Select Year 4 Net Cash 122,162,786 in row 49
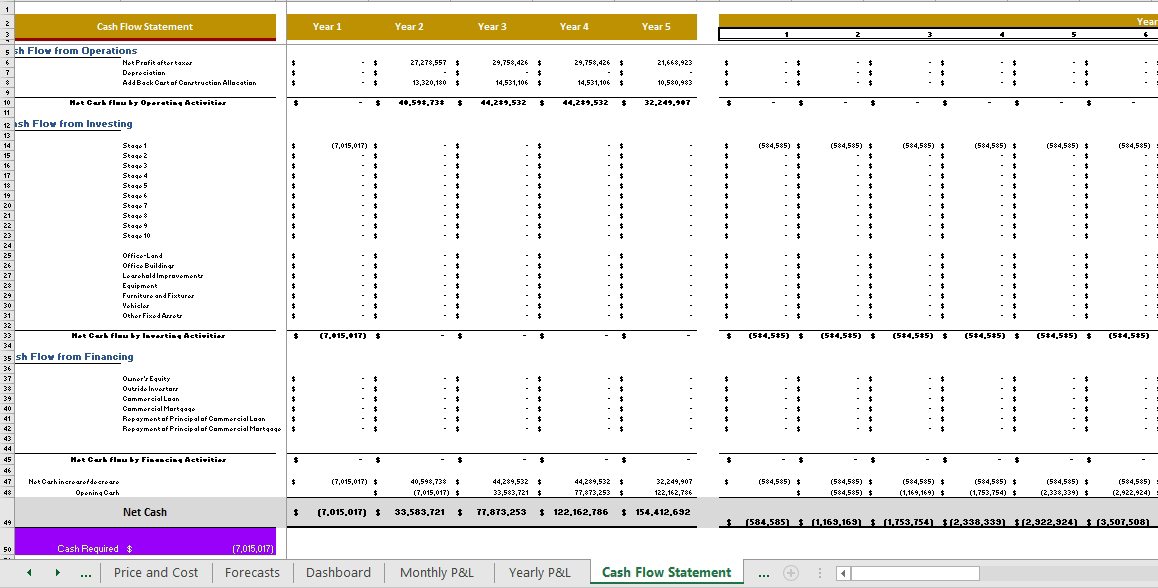The height and width of the screenshot is (588, 1158). coord(581,512)
